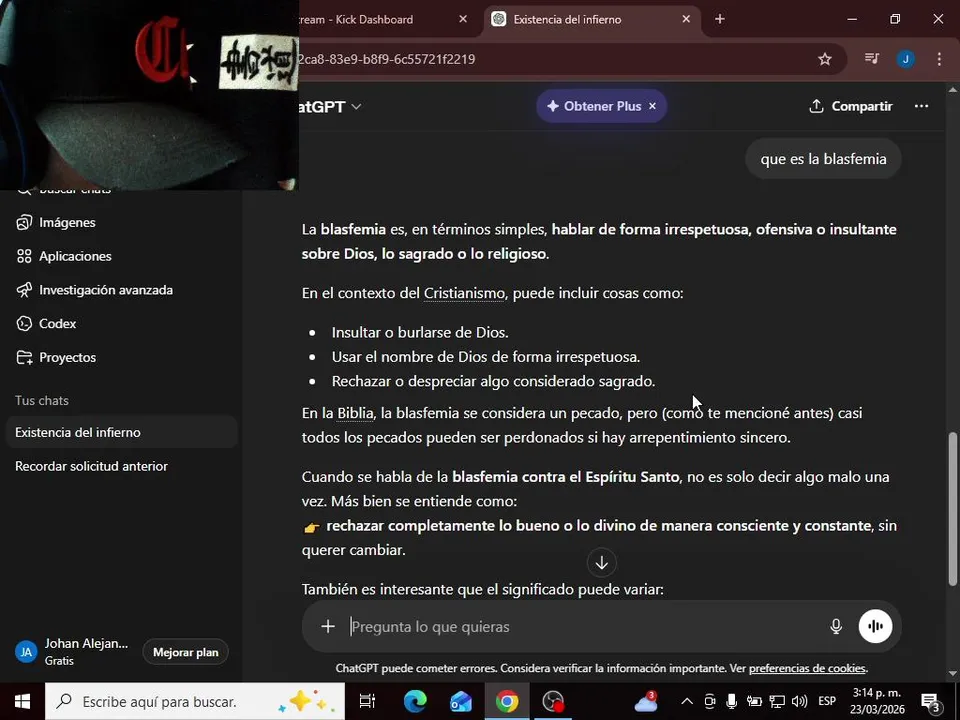Viewport: 960px width, 720px height.
Task: Click the plus attach button in the composer
Action: (328, 626)
